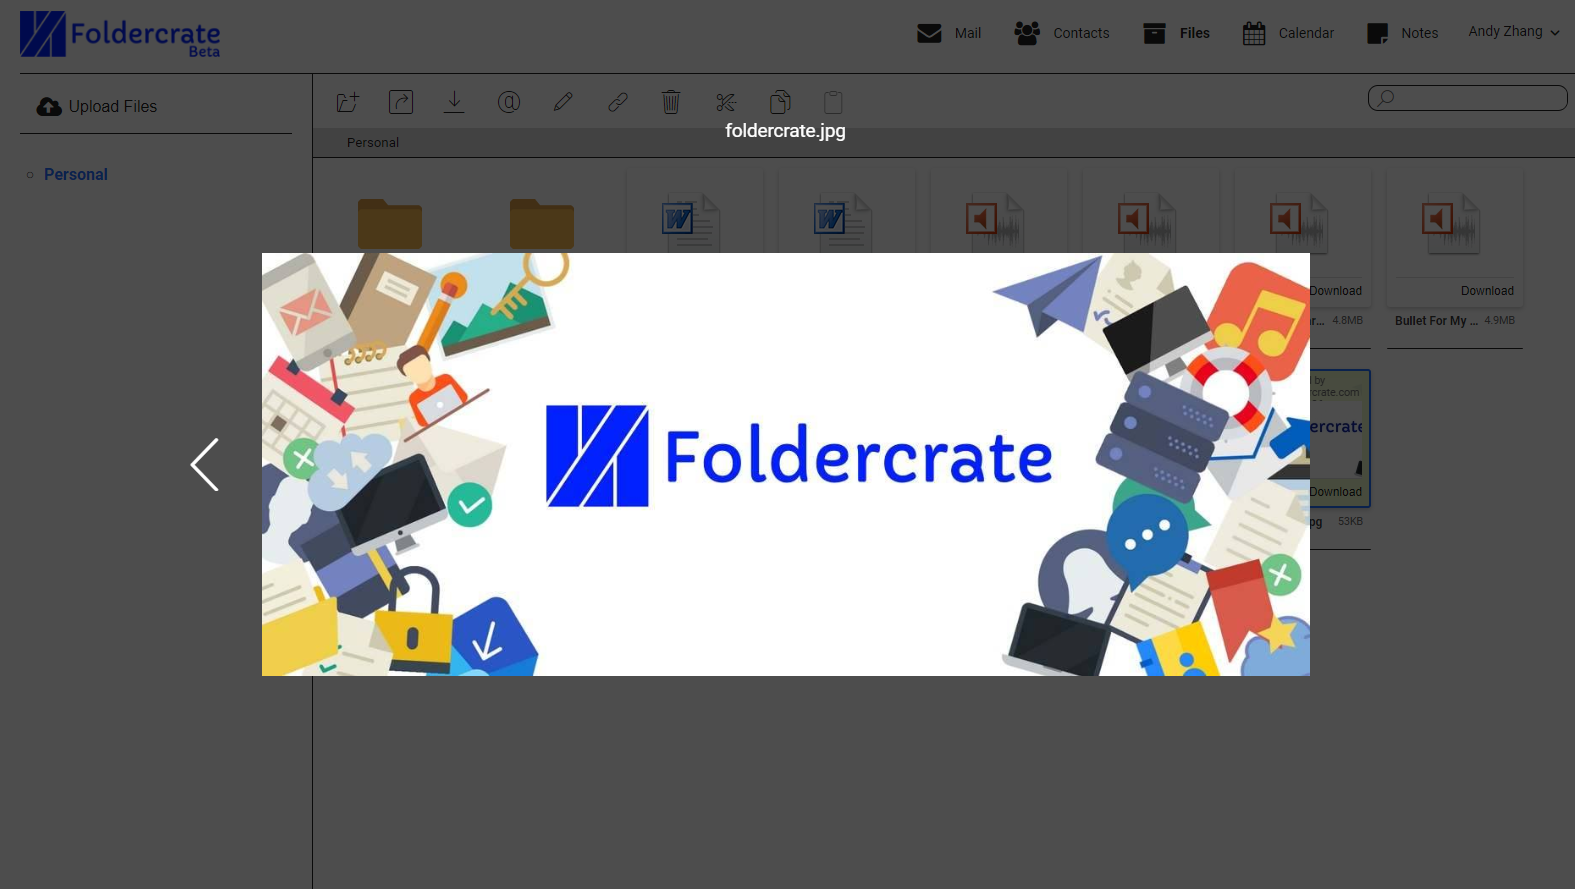Click the Files box icon
The image size is (1575, 889).
click(x=1154, y=33)
